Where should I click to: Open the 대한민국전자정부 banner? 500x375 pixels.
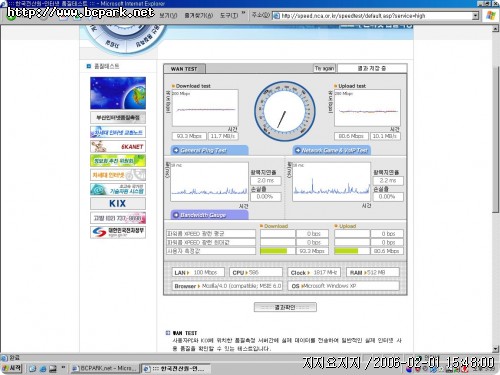(118, 232)
